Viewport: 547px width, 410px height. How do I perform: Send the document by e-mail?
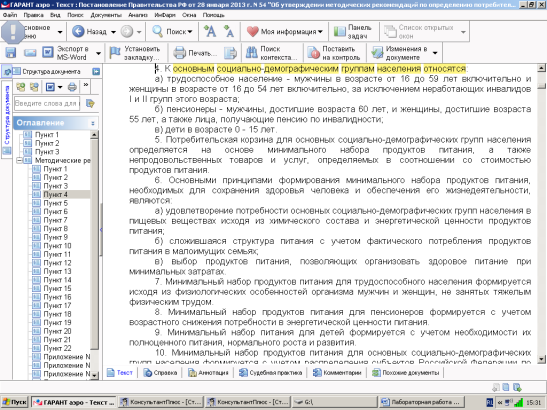tap(30, 53)
